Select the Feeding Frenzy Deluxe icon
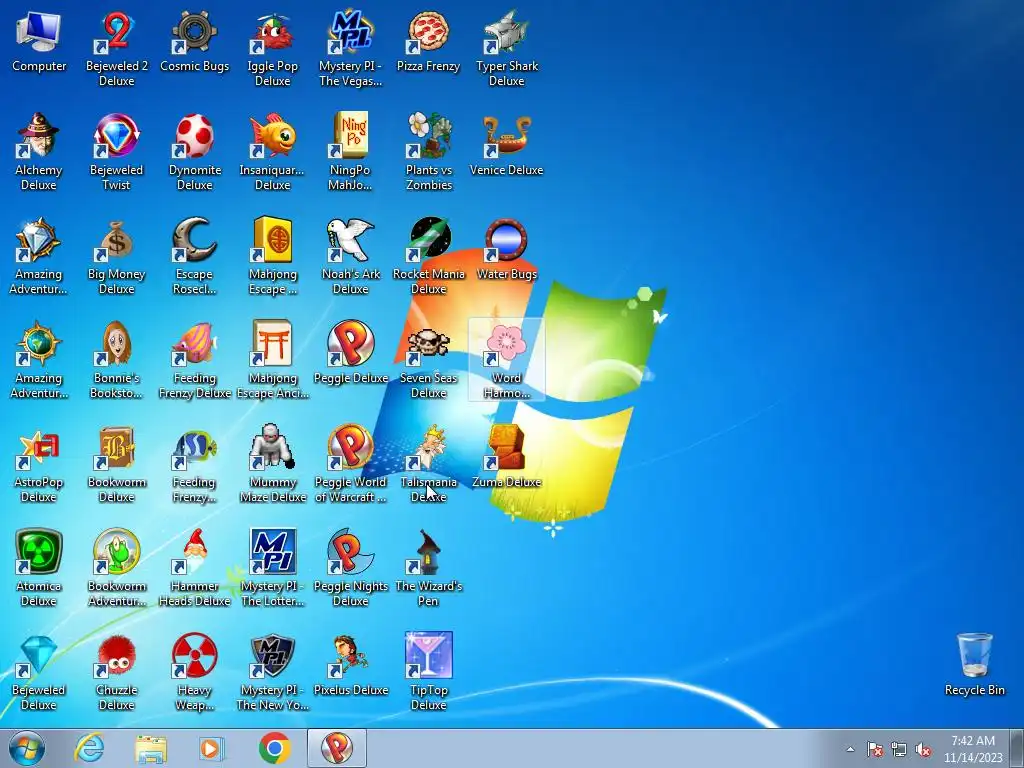 click(195, 360)
